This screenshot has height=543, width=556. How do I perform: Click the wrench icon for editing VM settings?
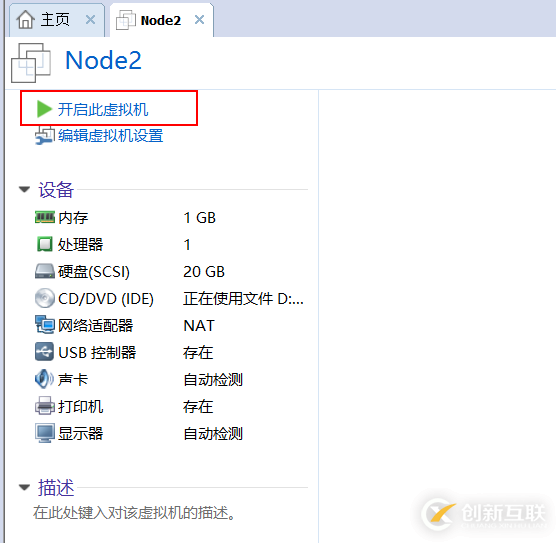(45, 136)
